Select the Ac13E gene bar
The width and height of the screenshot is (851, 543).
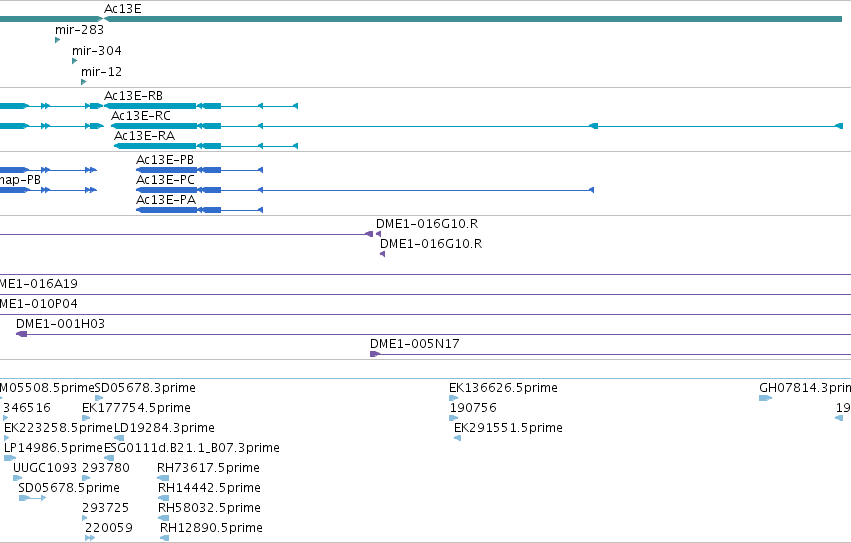(473, 19)
